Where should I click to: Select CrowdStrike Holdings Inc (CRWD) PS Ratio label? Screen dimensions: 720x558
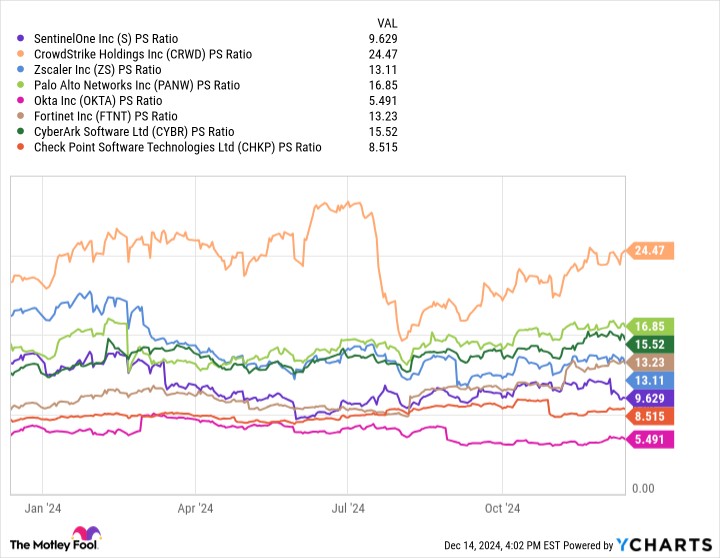pos(143,54)
